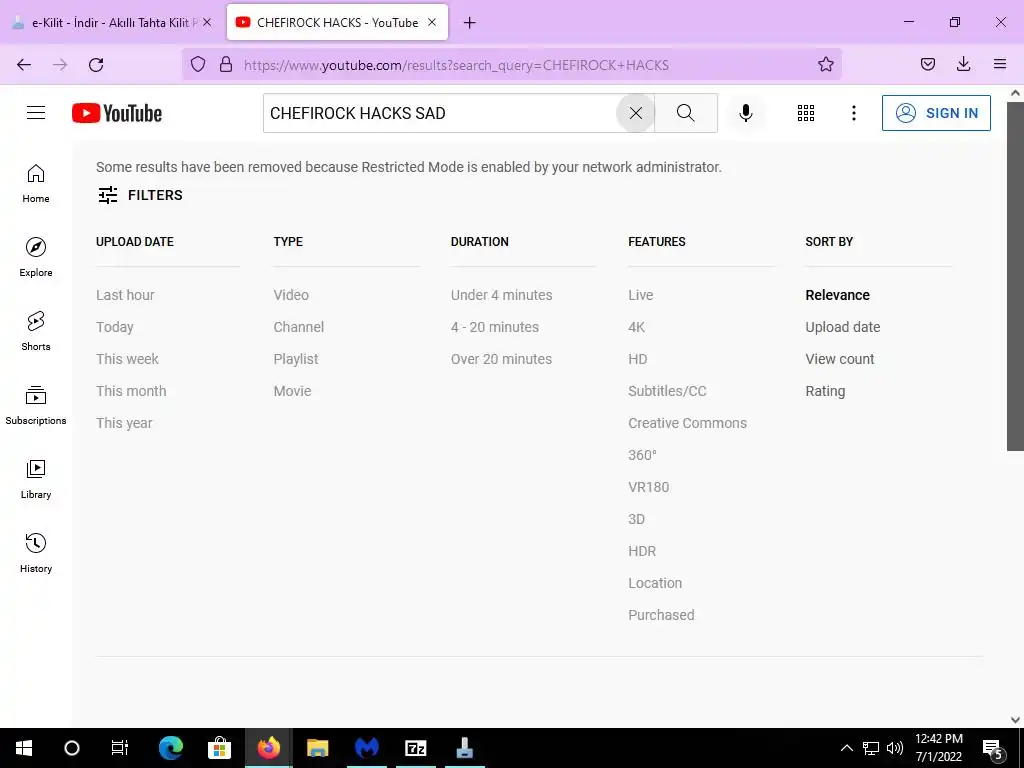Enable the VR180 filter
The image size is (1024, 768).
(648, 487)
